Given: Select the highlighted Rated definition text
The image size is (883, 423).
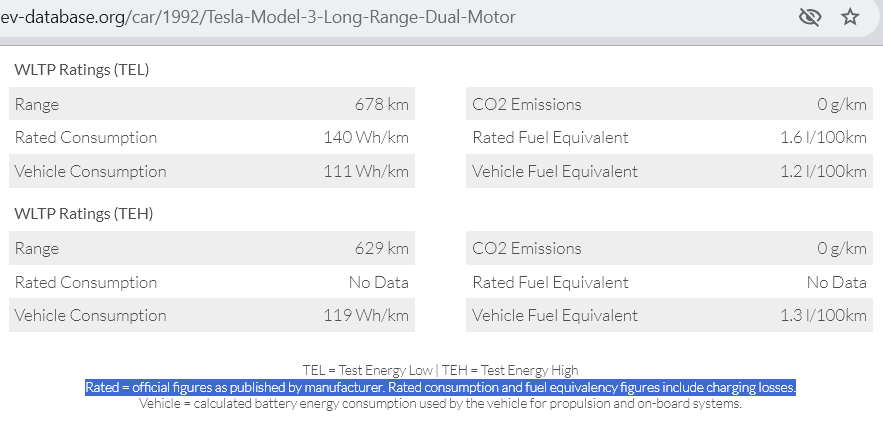Looking at the screenshot, I should click(x=440, y=387).
